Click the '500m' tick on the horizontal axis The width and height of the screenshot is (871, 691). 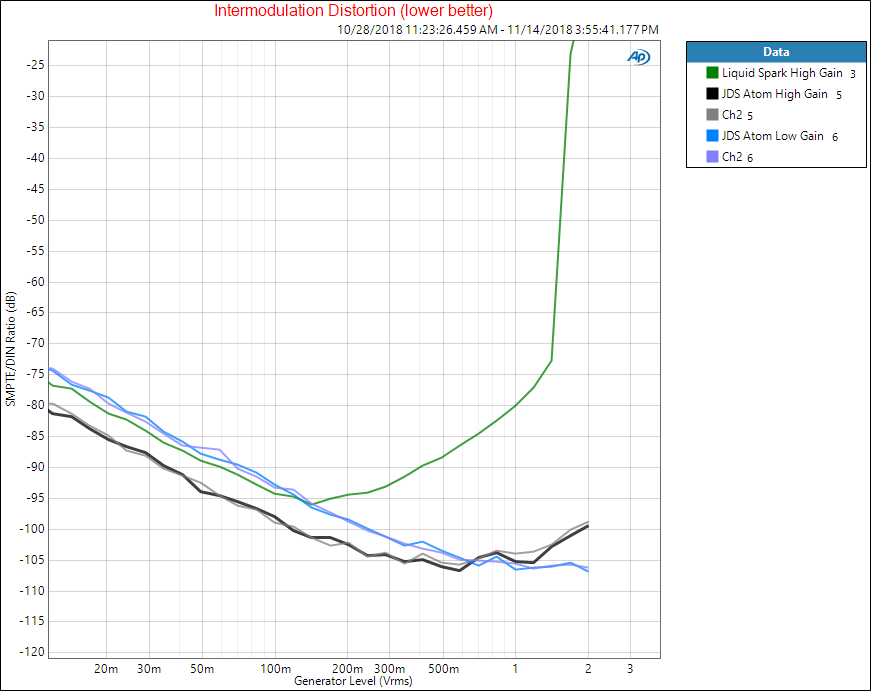coord(443,669)
